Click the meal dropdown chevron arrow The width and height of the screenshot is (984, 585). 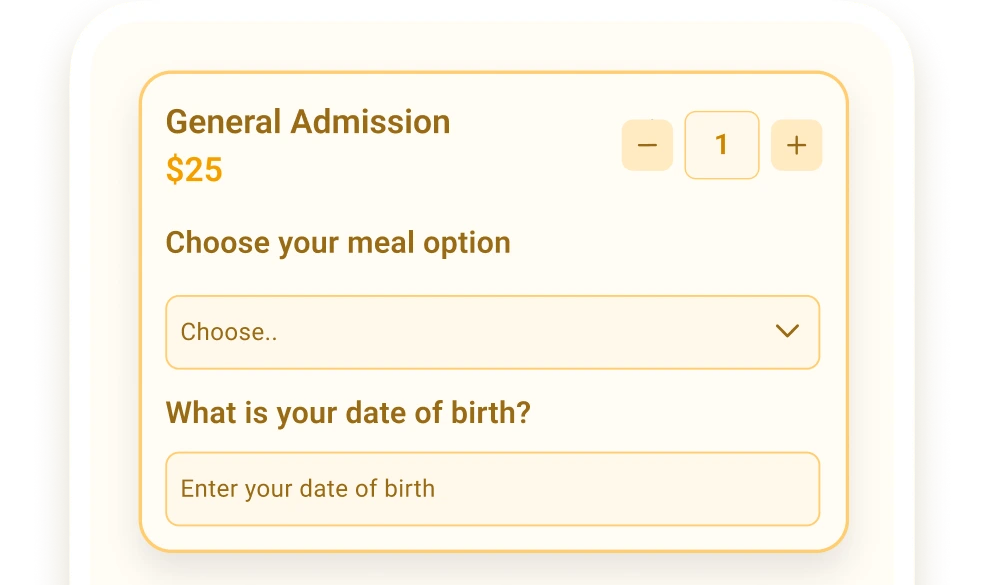787,331
